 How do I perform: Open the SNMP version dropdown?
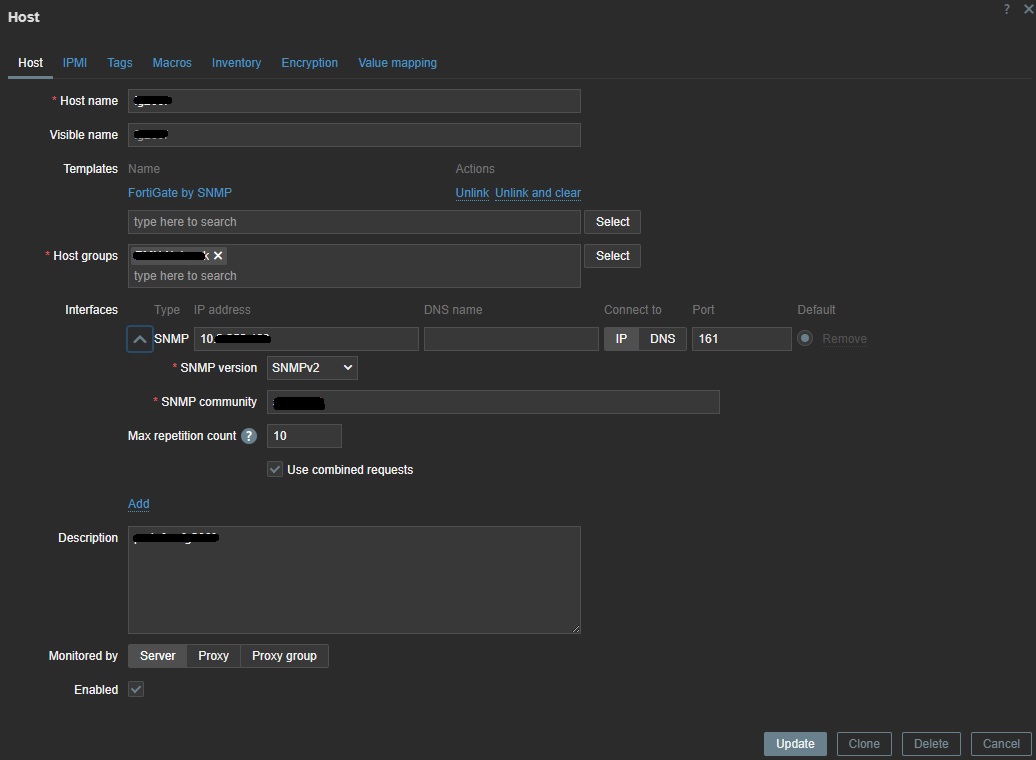tap(312, 368)
